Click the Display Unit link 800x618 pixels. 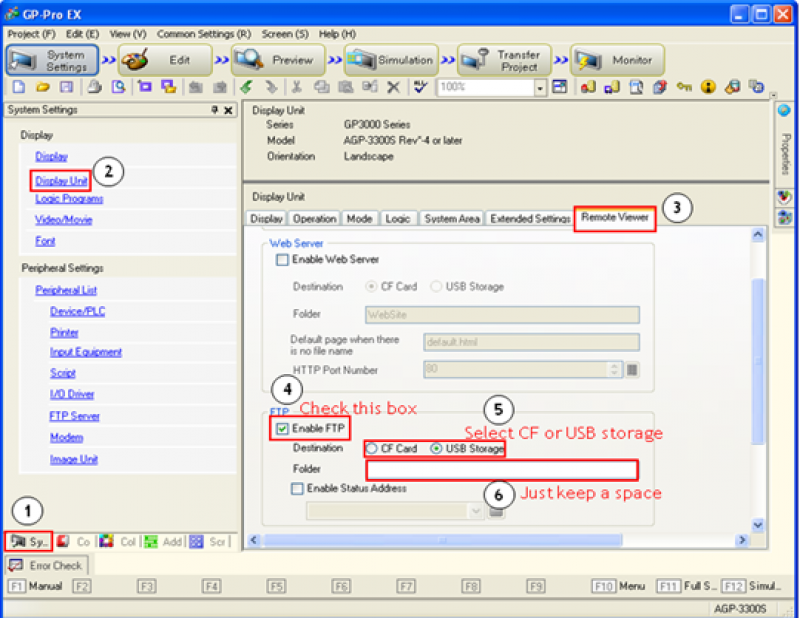coord(61,181)
